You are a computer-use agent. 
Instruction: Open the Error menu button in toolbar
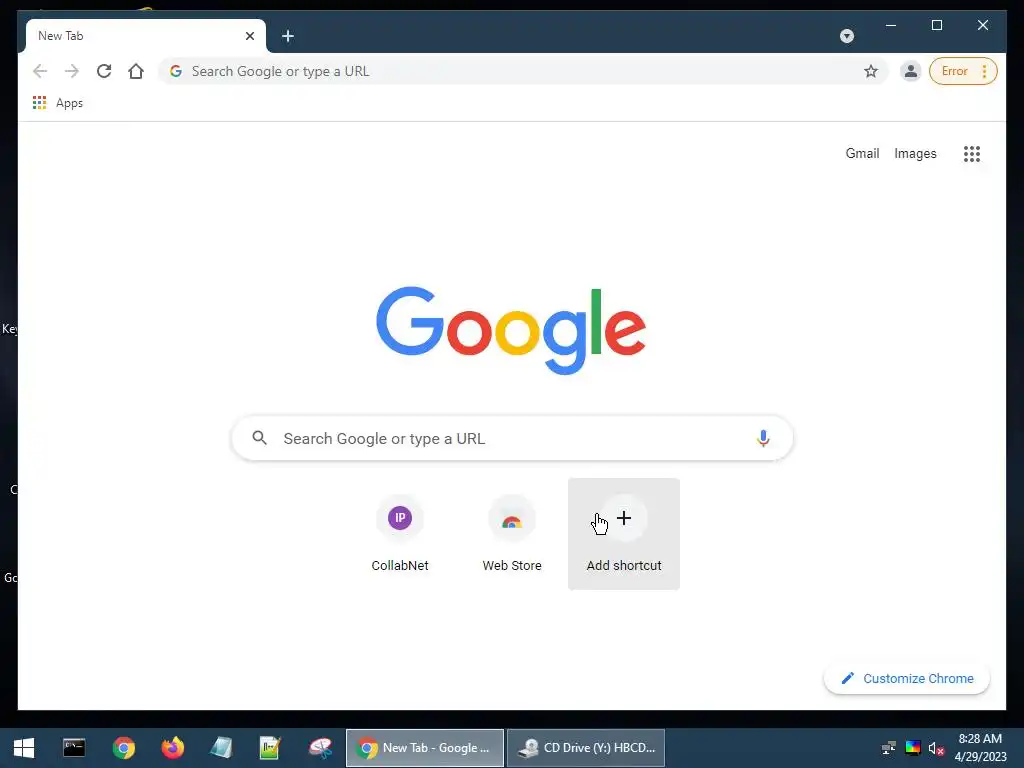pos(963,71)
